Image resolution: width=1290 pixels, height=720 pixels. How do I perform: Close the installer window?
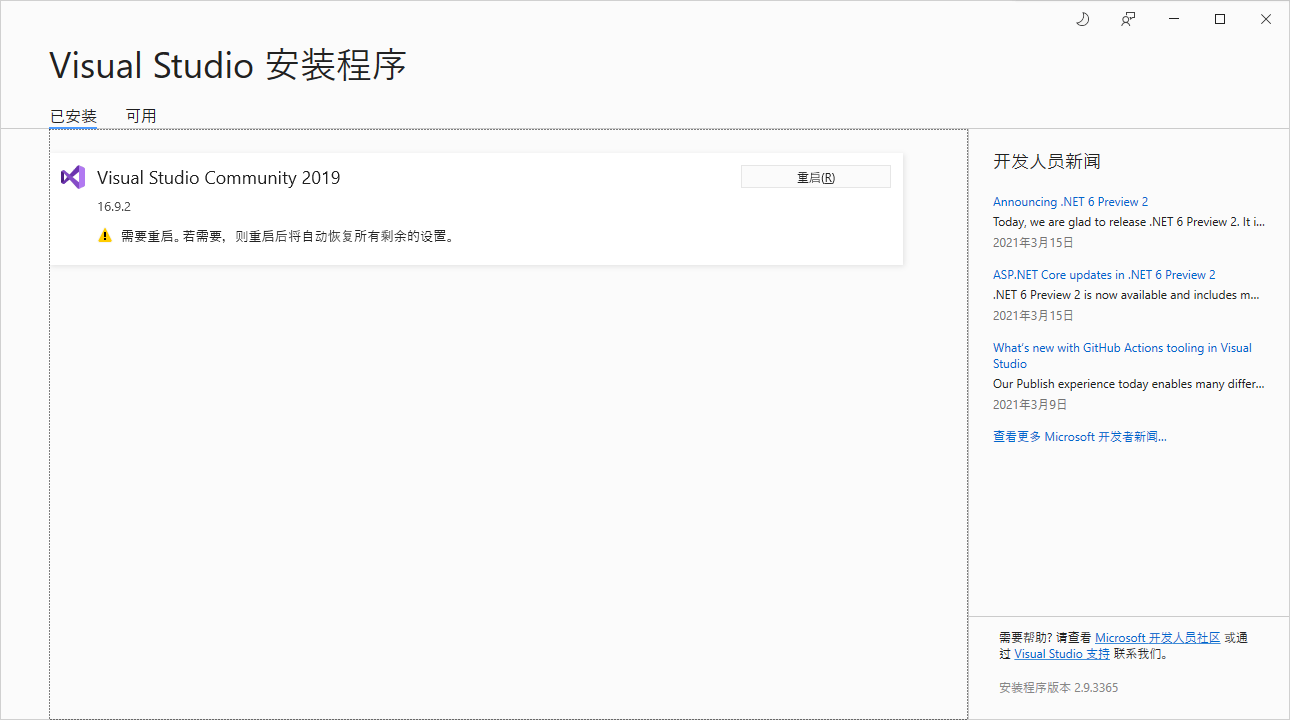click(x=1266, y=19)
